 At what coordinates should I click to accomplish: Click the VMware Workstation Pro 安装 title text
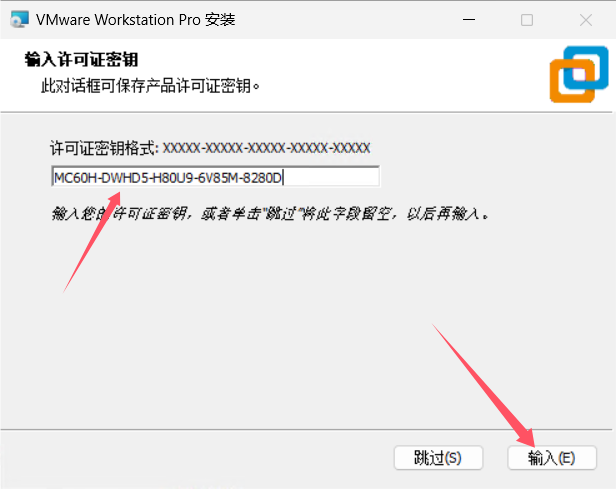click(136, 20)
